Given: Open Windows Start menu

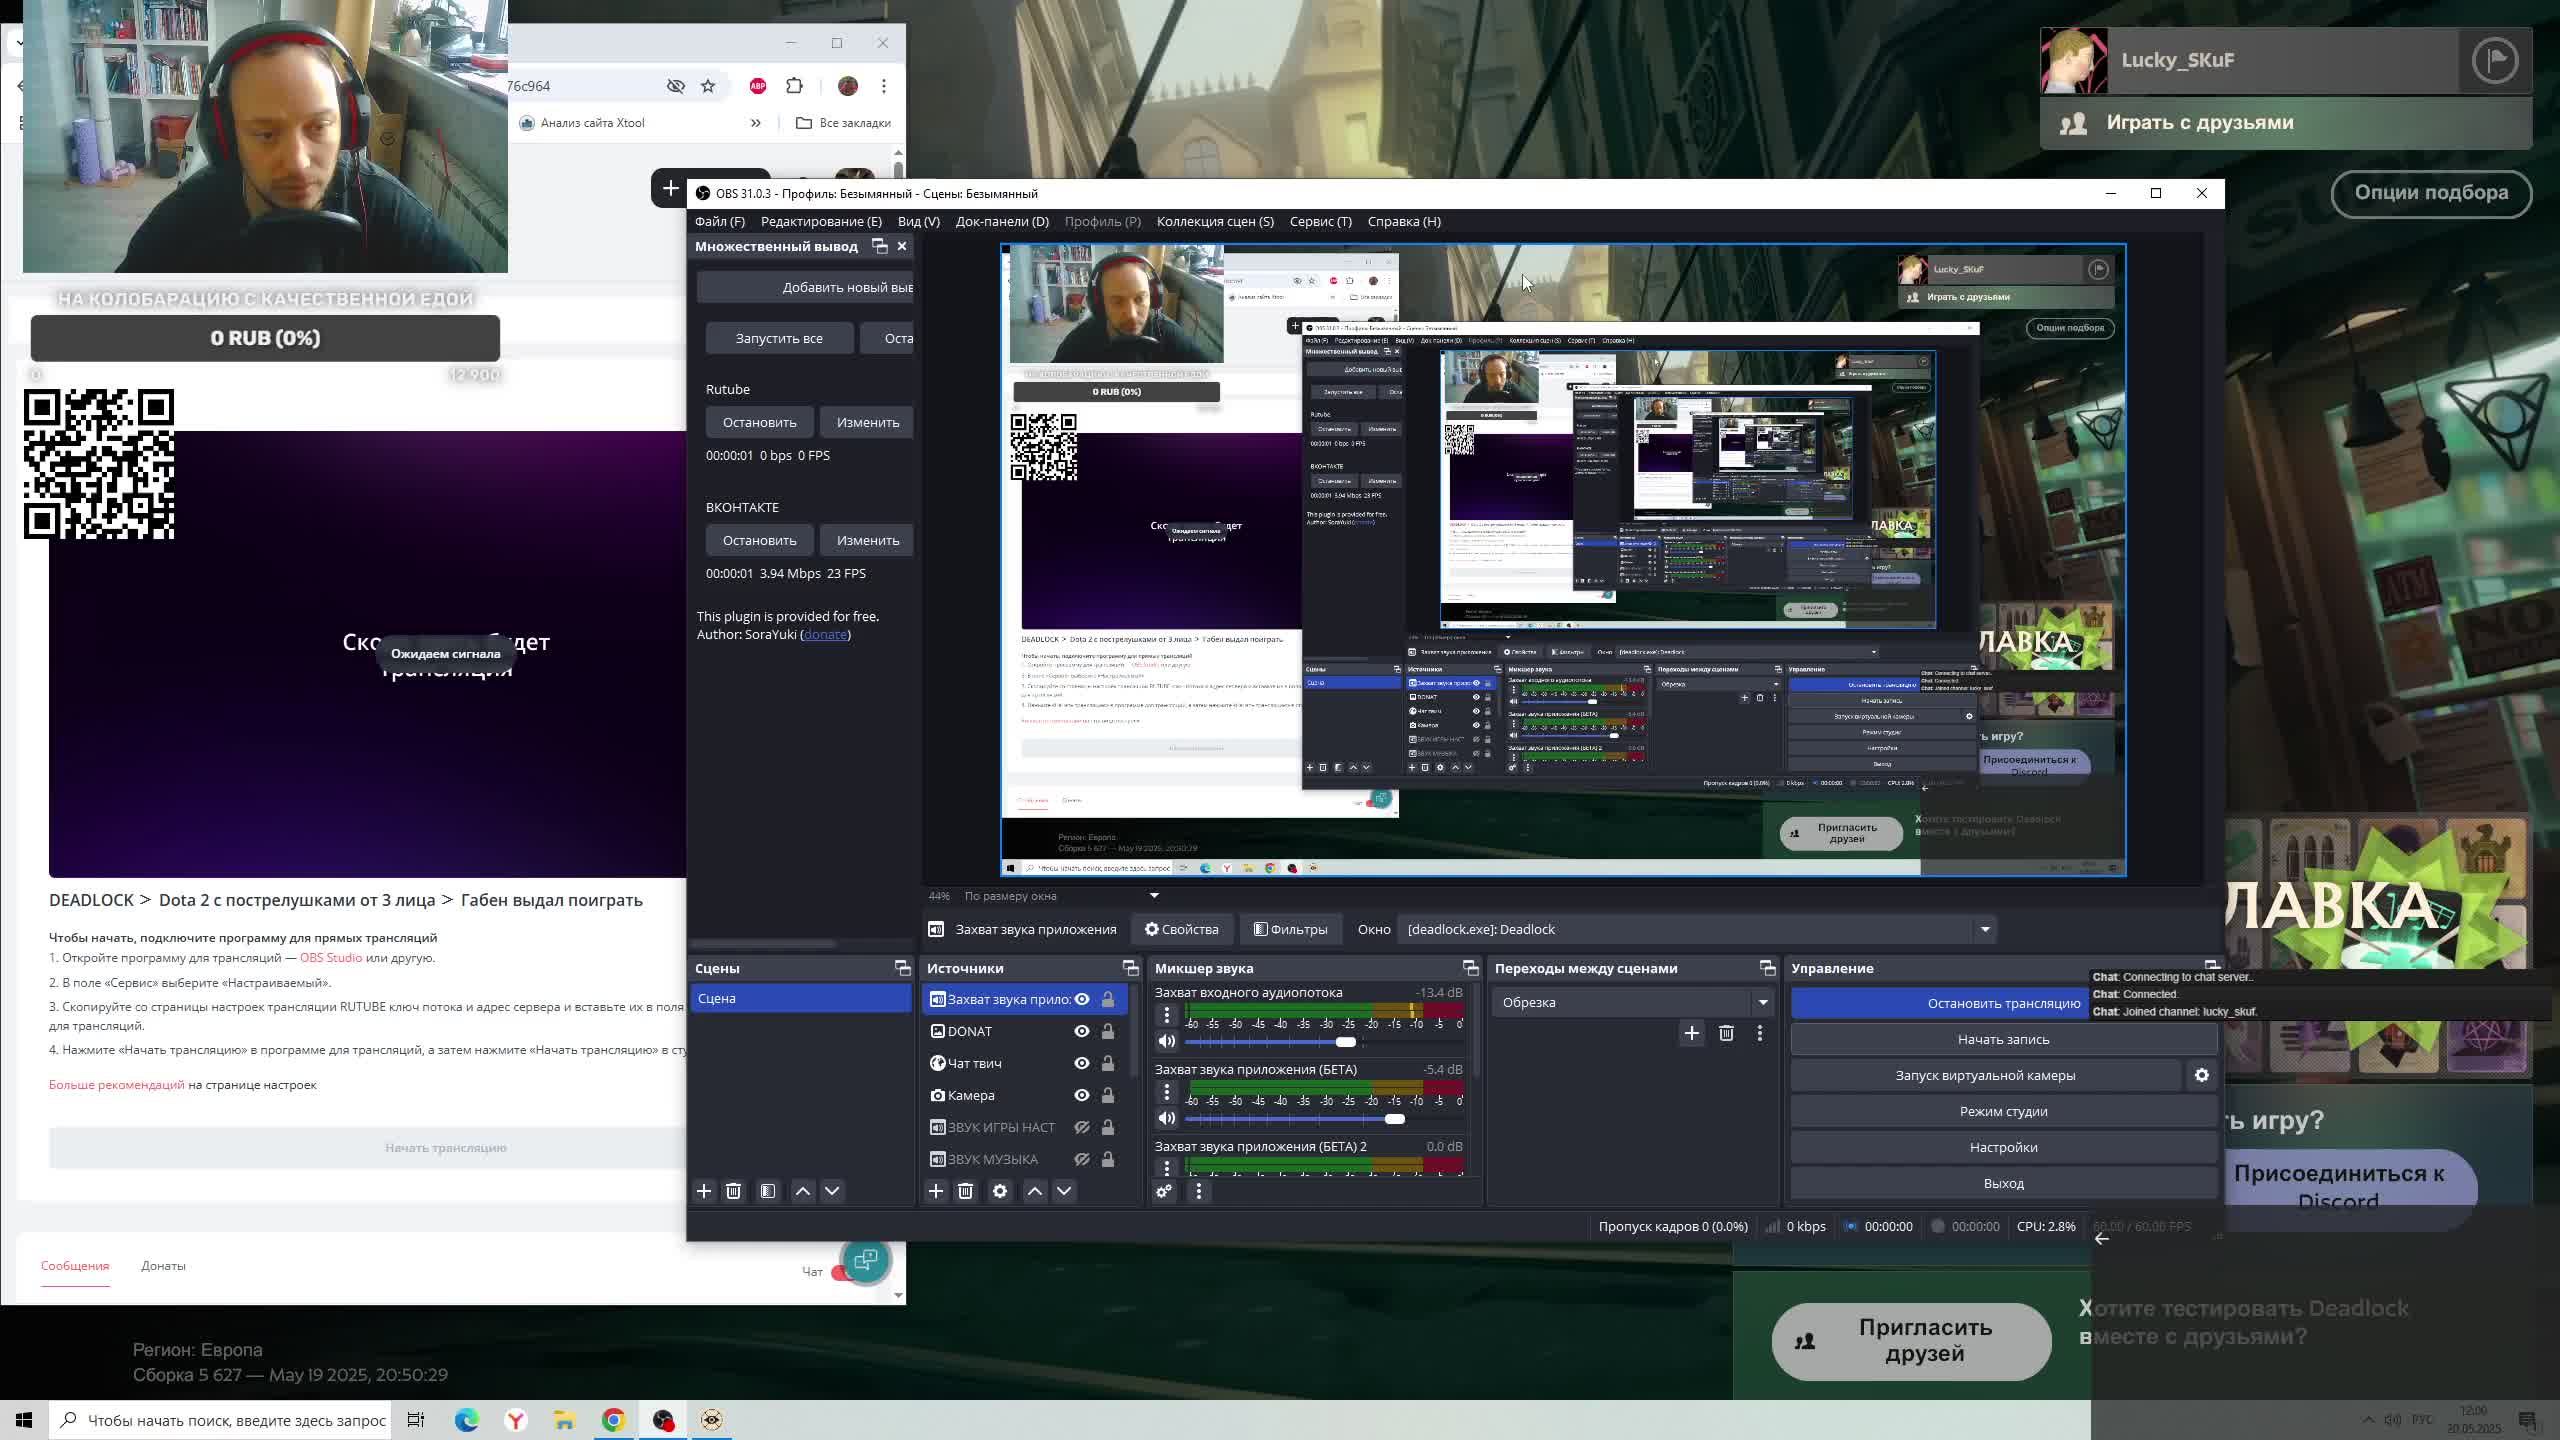Looking at the screenshot, I should (x=24, y=1420).
